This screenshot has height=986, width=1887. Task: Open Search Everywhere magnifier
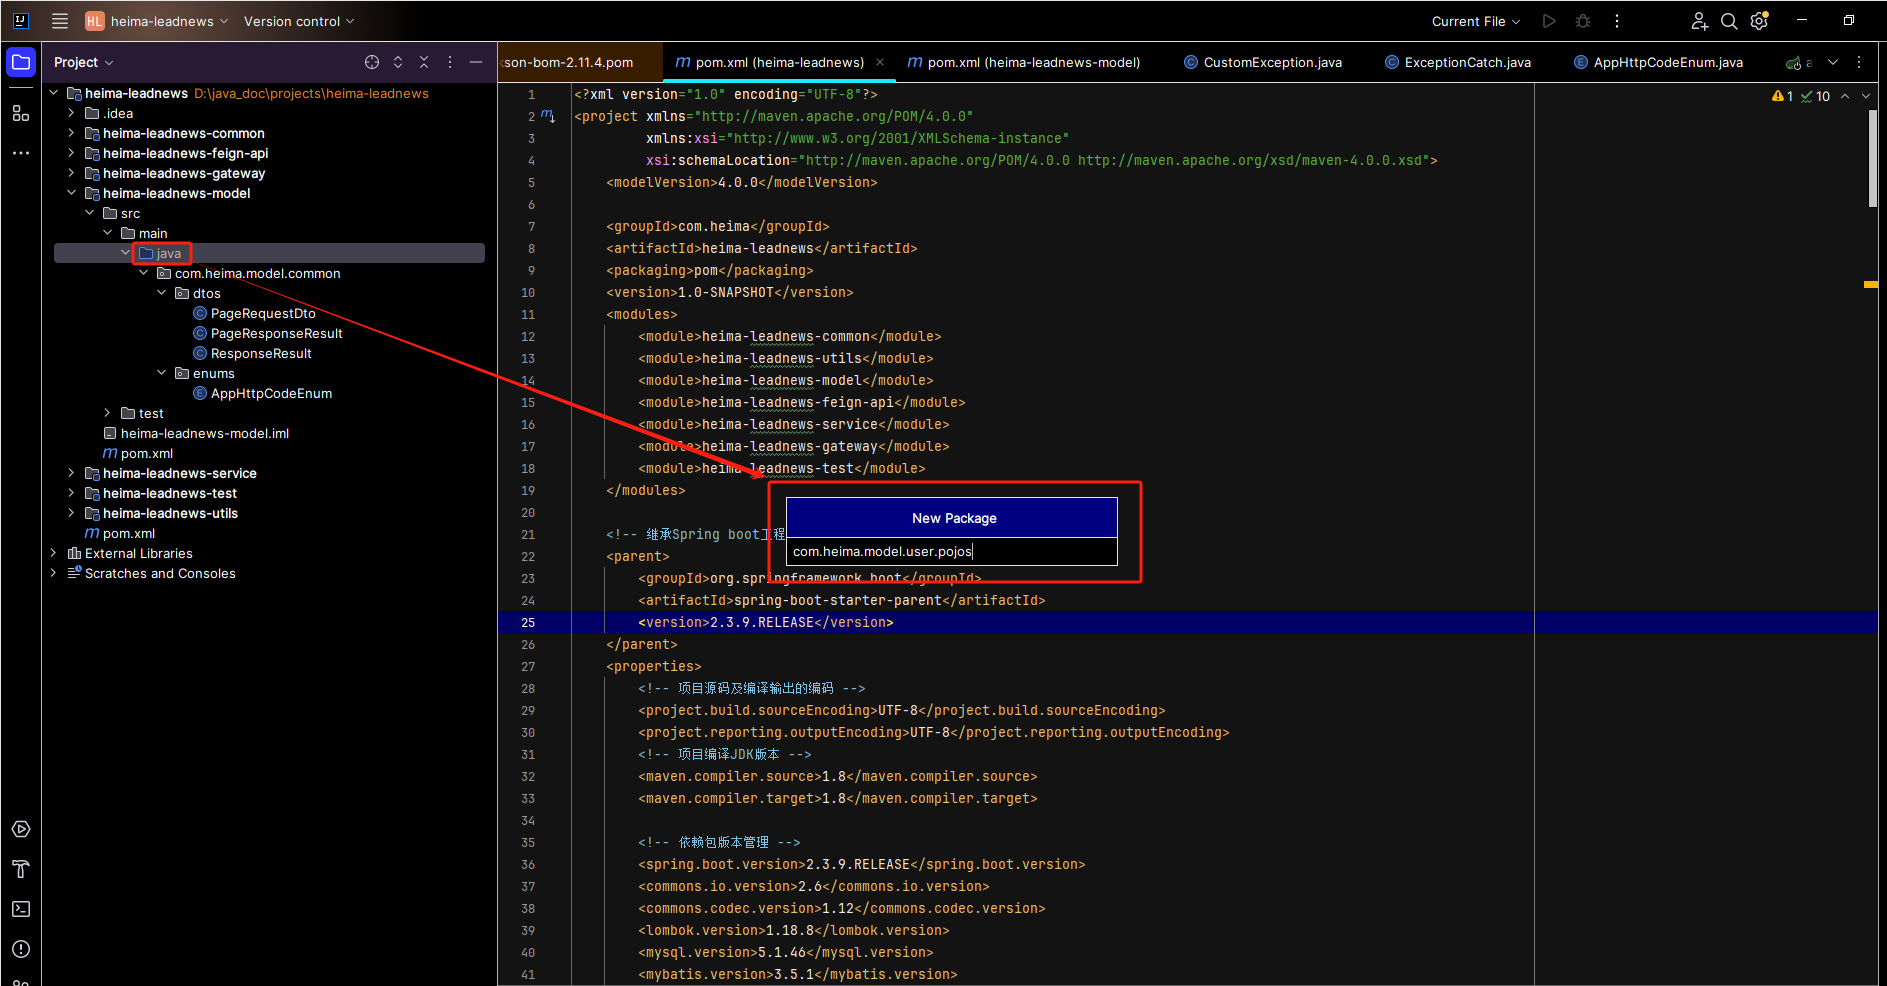(x=1729, y=21)
